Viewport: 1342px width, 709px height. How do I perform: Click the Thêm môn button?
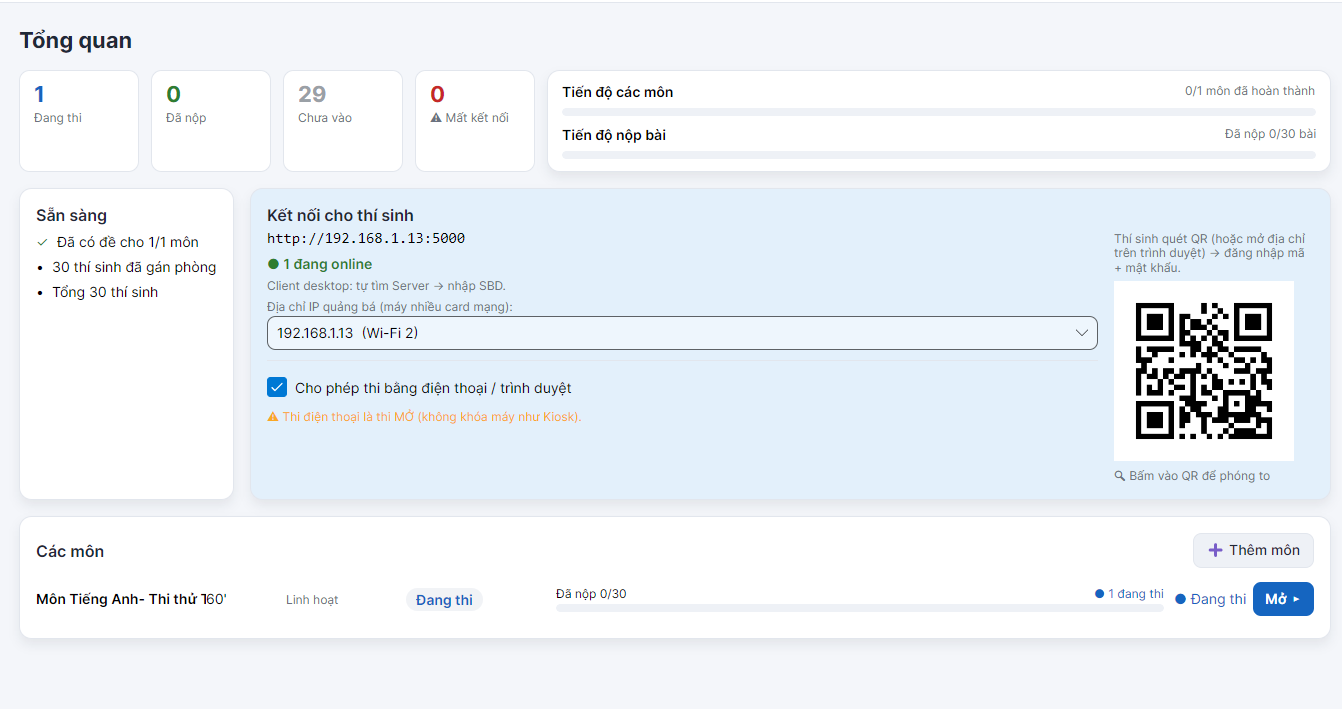[x=1253, y=550]
